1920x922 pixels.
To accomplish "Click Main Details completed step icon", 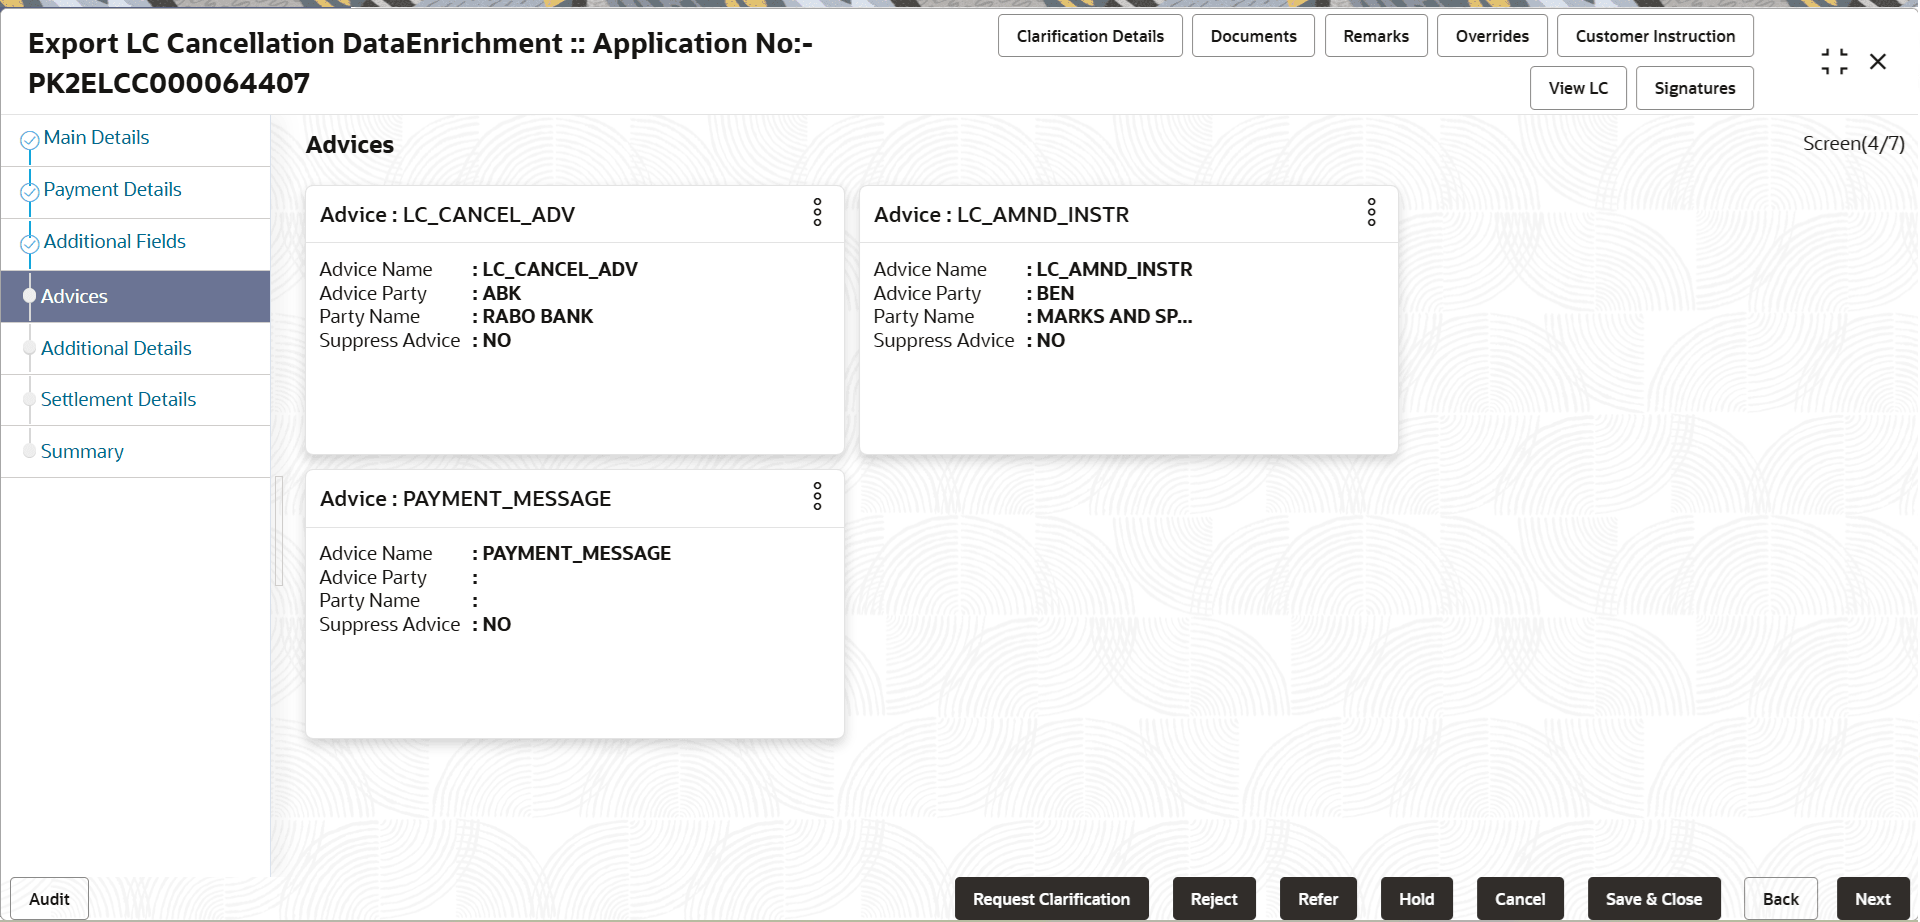I will click(x=30, y=140).
